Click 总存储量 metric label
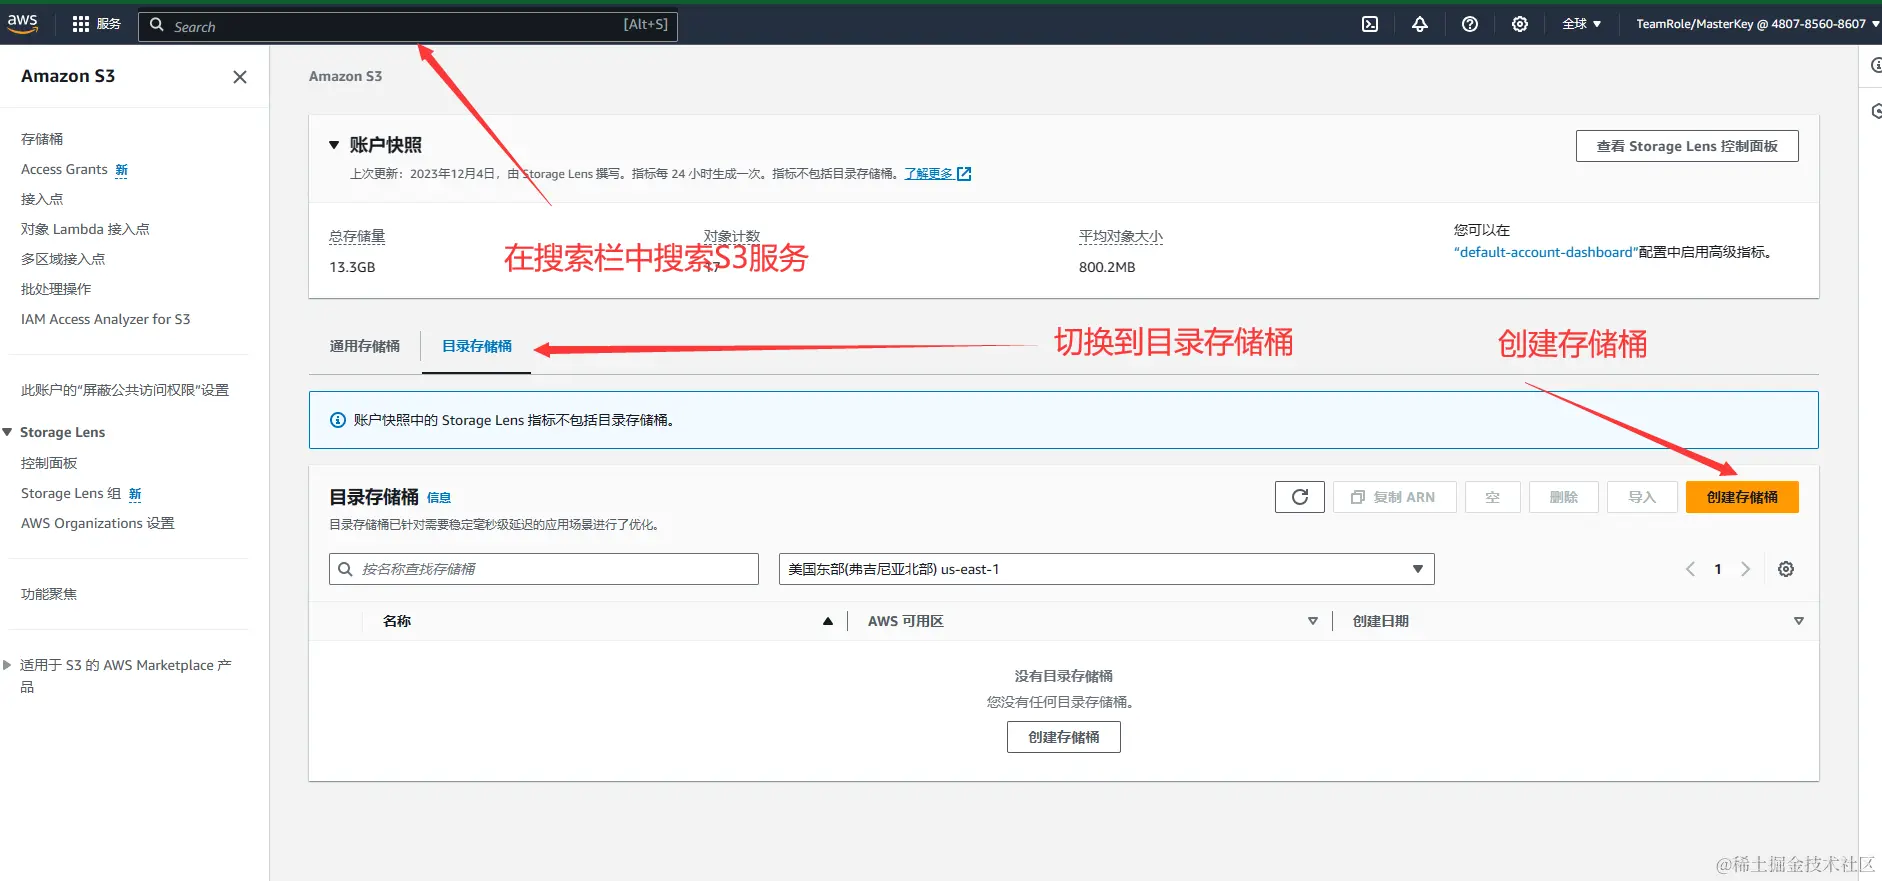 357,237
